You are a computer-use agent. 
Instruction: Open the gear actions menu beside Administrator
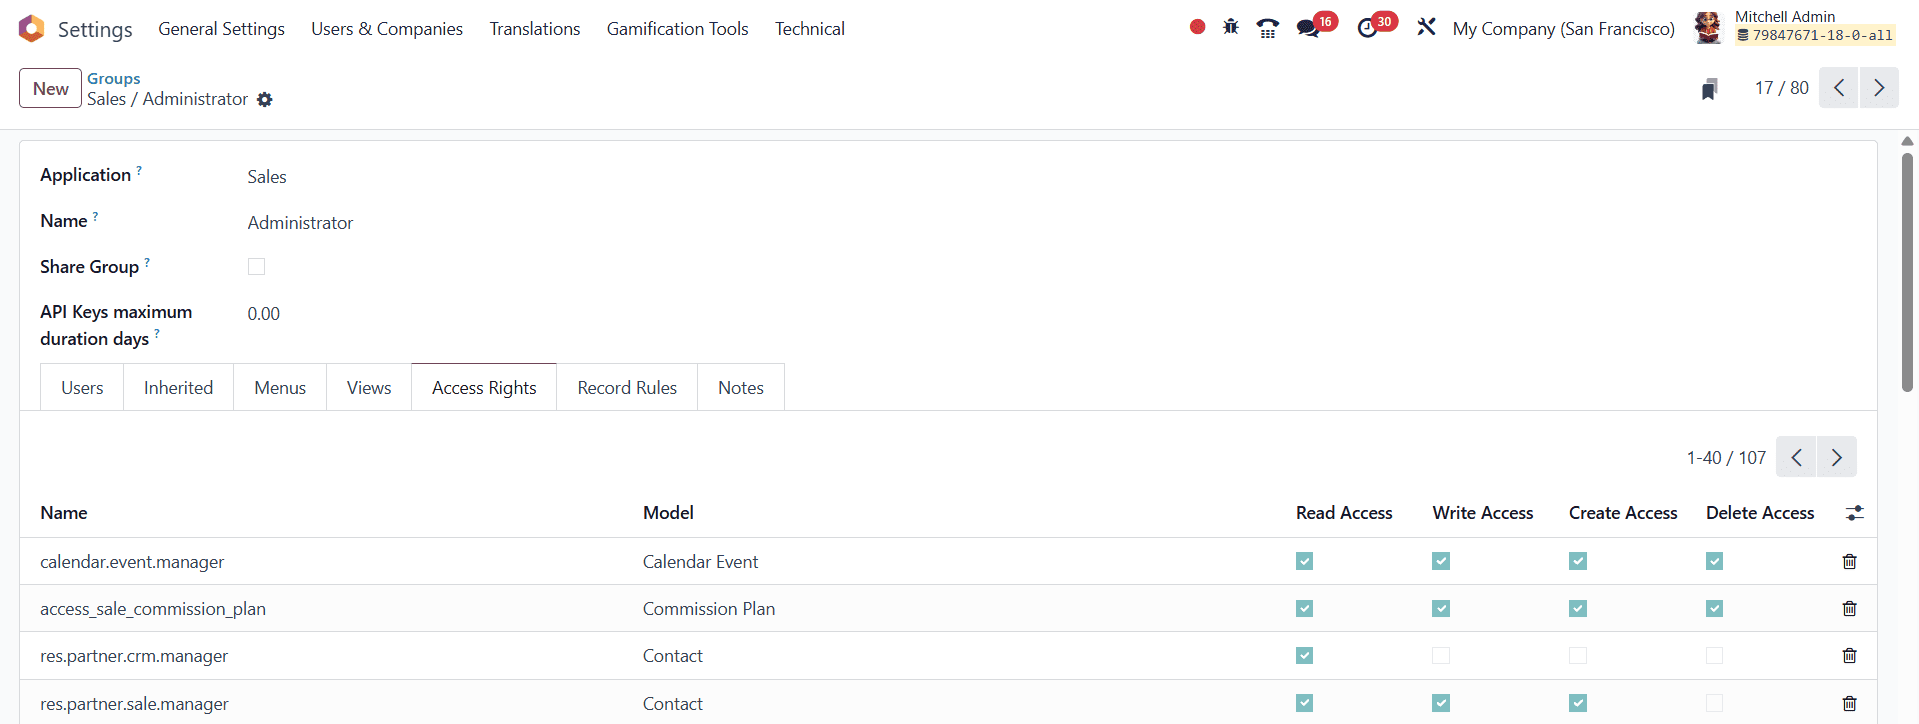[x=264, y=99]
